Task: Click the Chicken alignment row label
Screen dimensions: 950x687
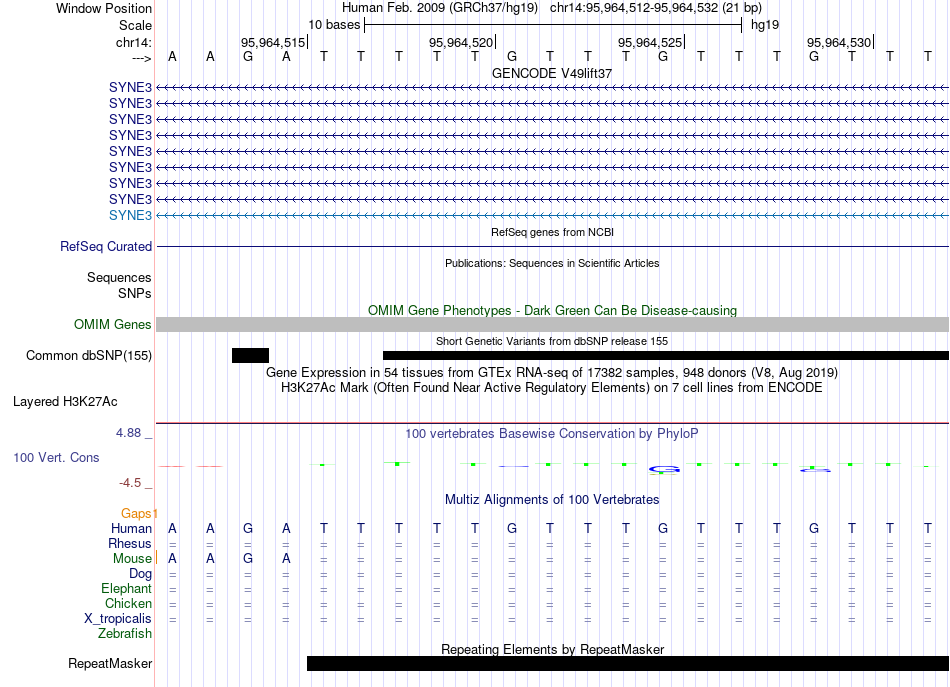Action: click(128, 603)
